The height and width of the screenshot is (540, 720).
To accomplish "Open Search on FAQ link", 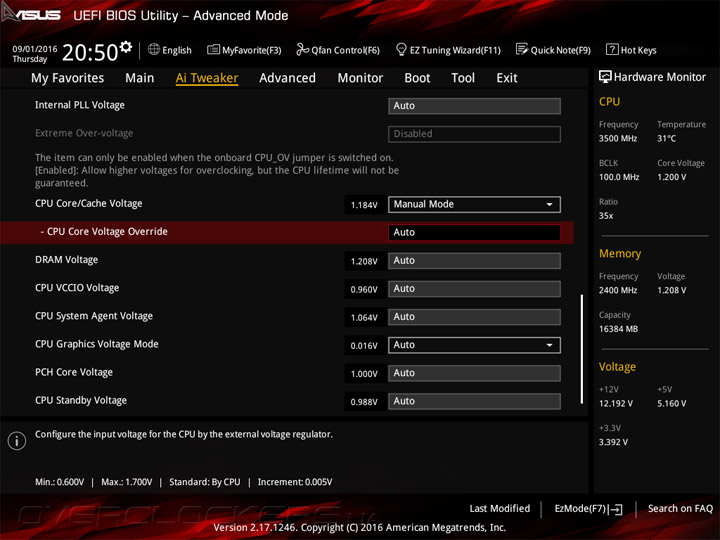I will tap(680, 508).
